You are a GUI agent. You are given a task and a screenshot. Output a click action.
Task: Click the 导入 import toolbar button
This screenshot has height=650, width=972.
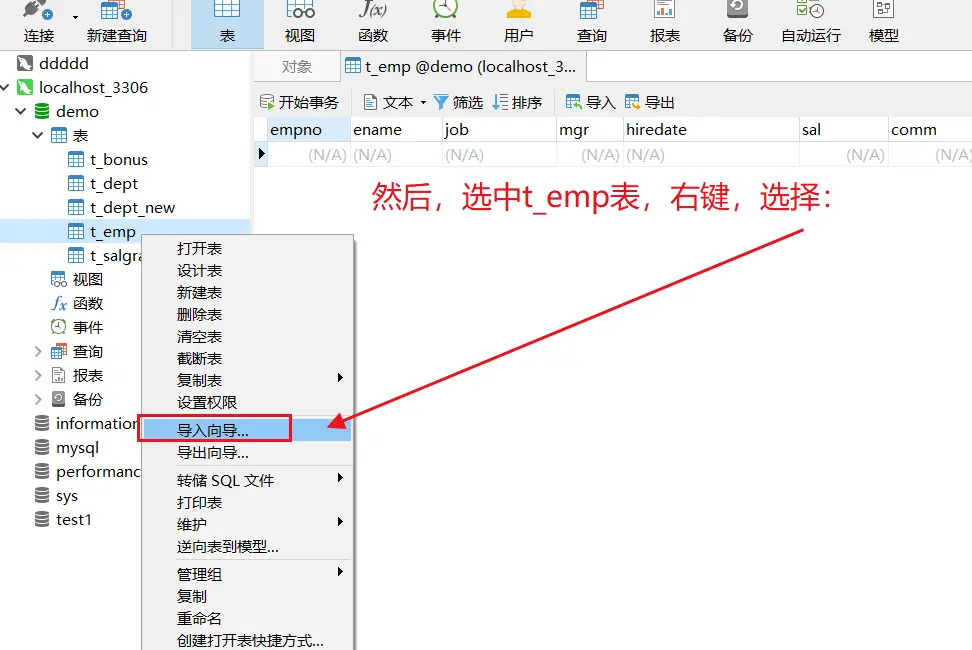(591, 102)
